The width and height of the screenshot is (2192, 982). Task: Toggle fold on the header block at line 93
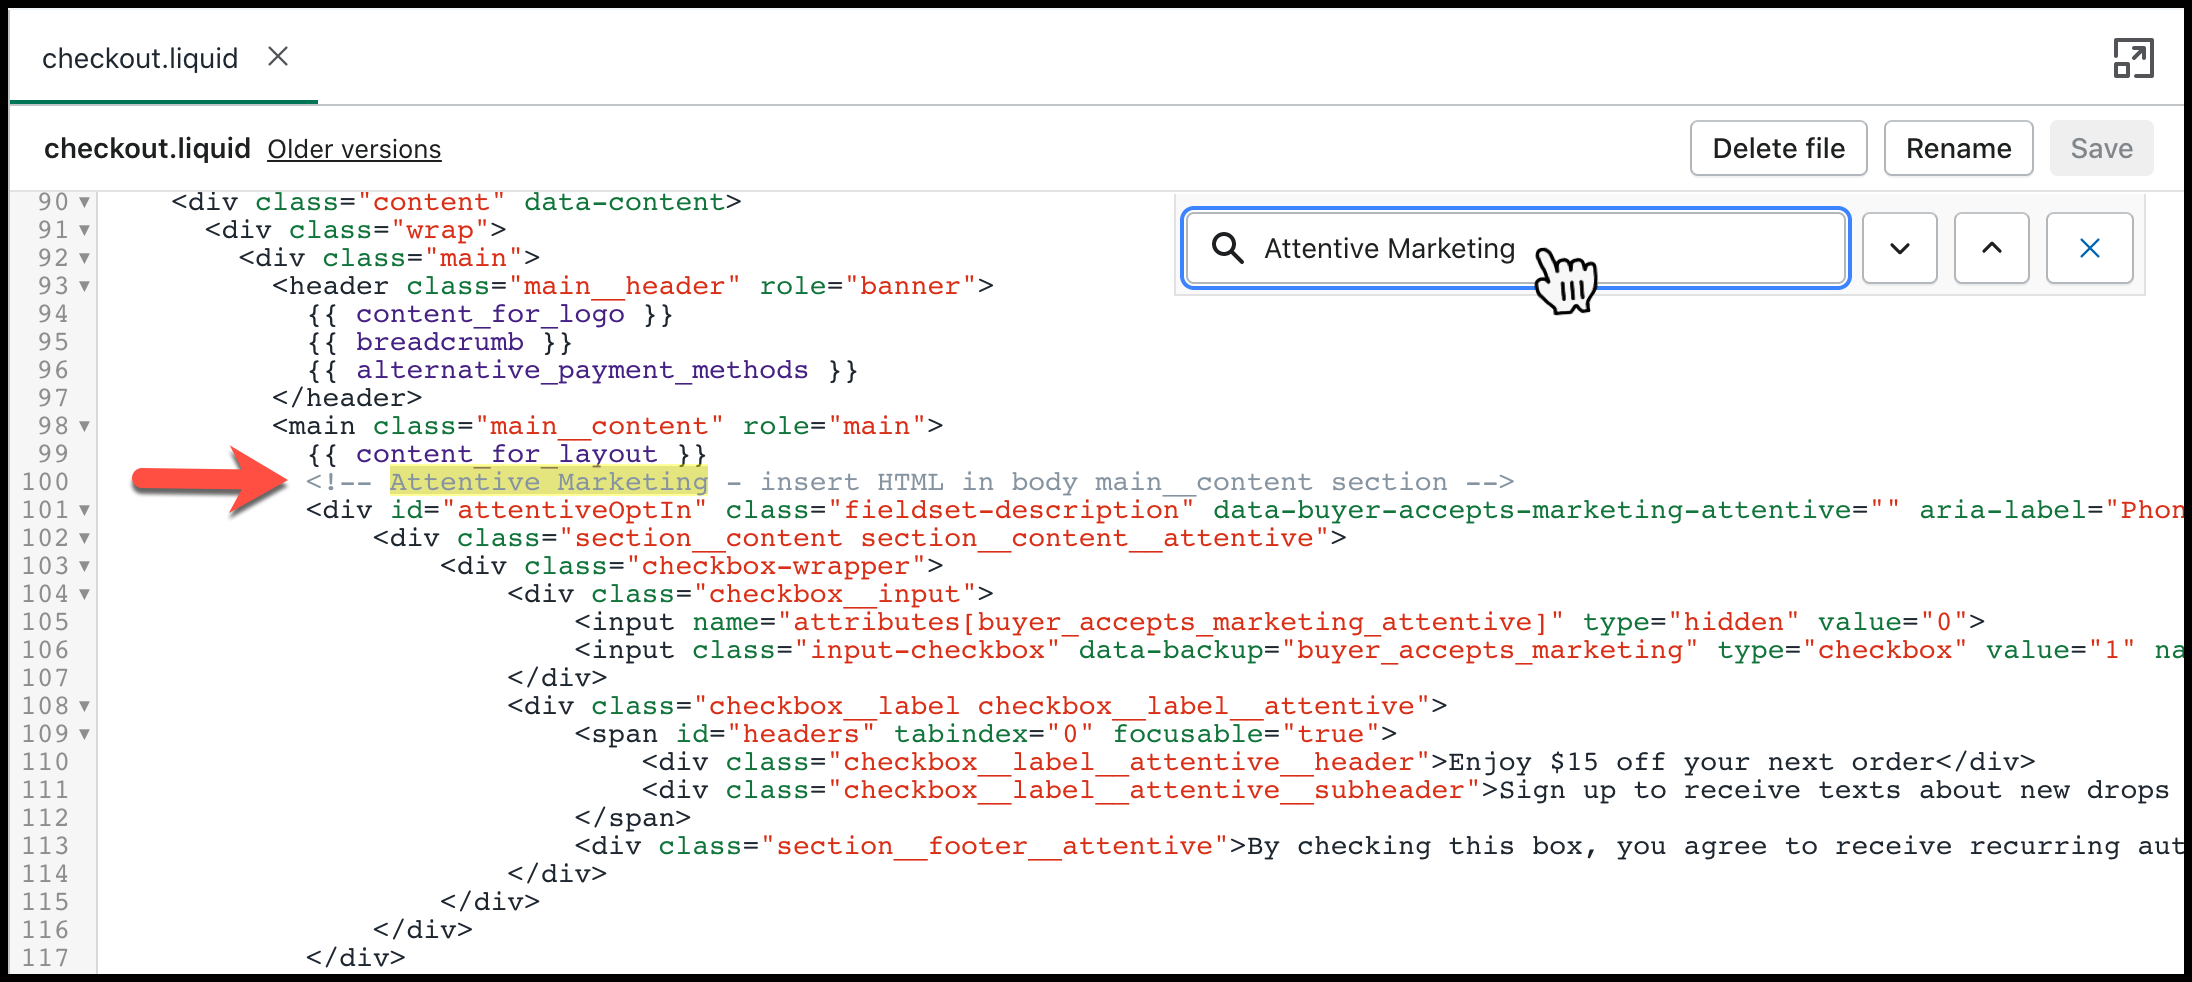85,285
